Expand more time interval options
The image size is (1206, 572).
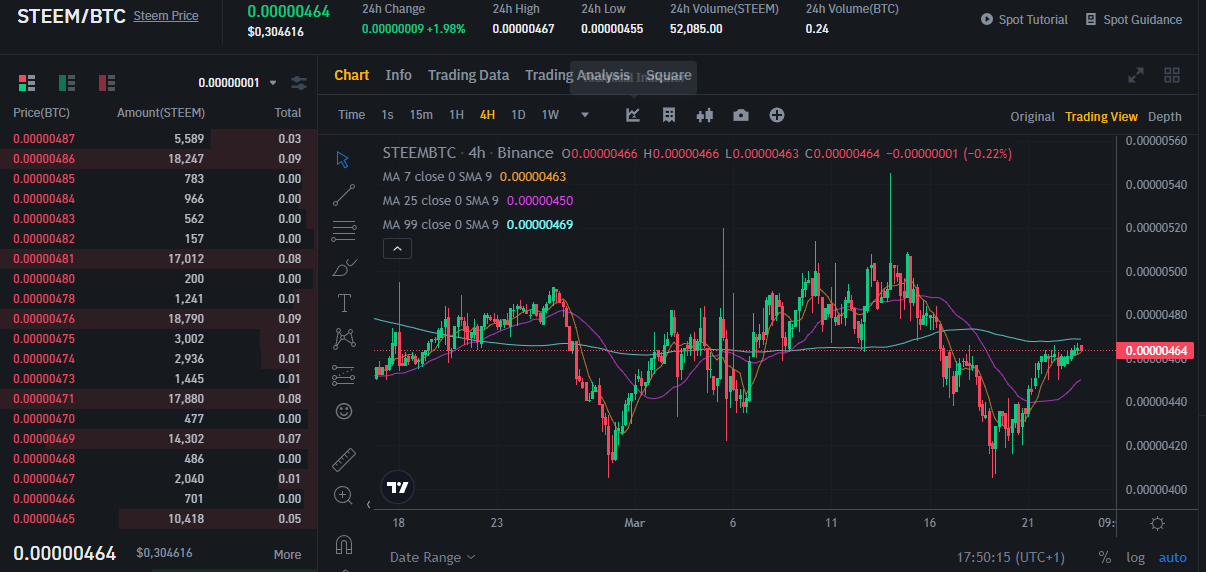pos(585,115)
